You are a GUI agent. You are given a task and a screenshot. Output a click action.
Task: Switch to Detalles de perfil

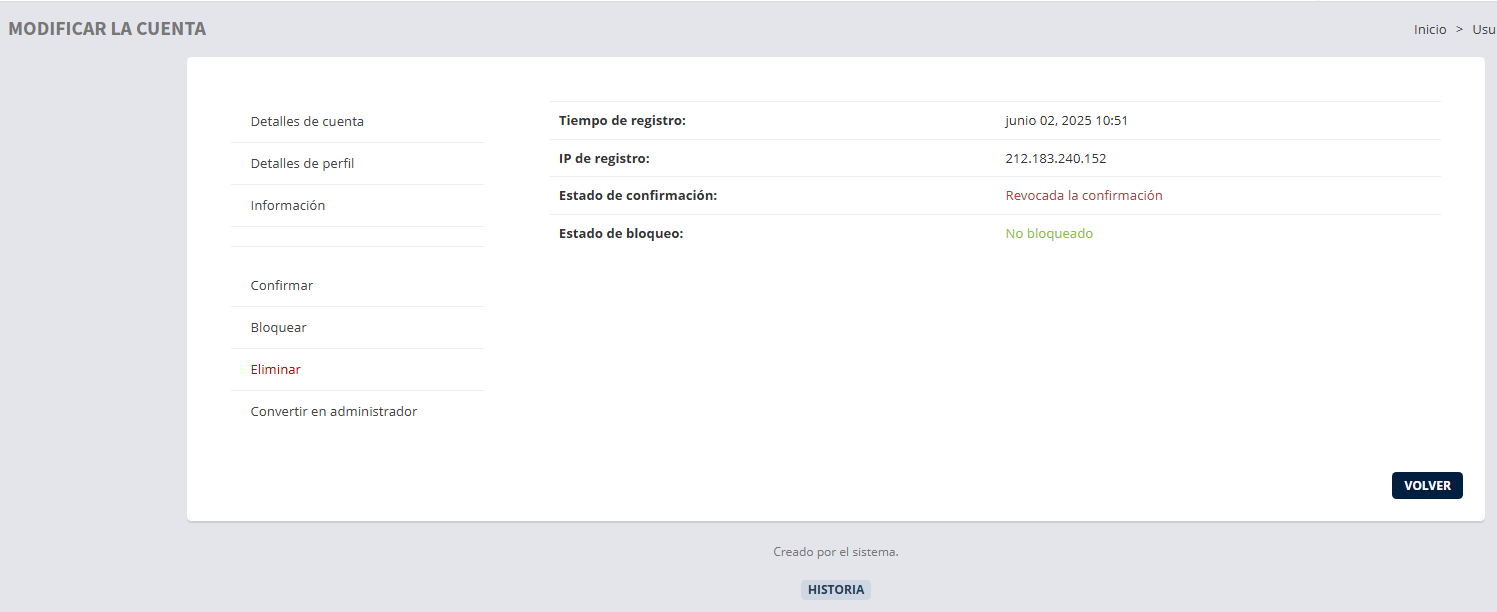click(x=302, y=164)
